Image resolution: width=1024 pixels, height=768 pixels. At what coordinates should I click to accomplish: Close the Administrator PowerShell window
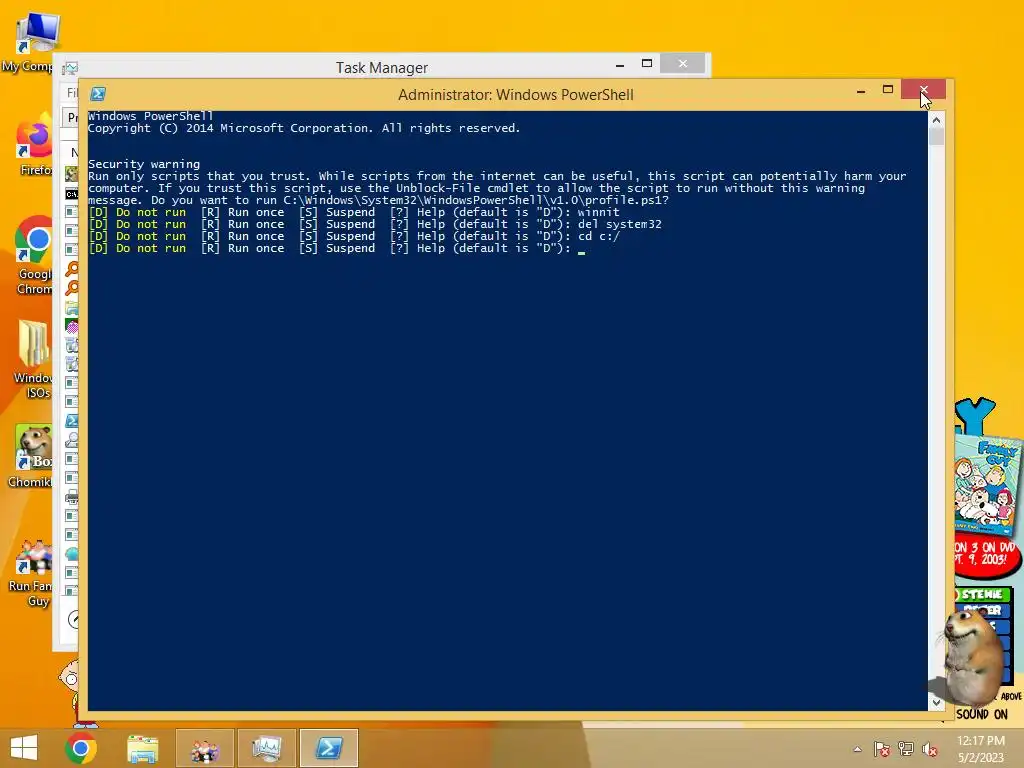[923, 89]
